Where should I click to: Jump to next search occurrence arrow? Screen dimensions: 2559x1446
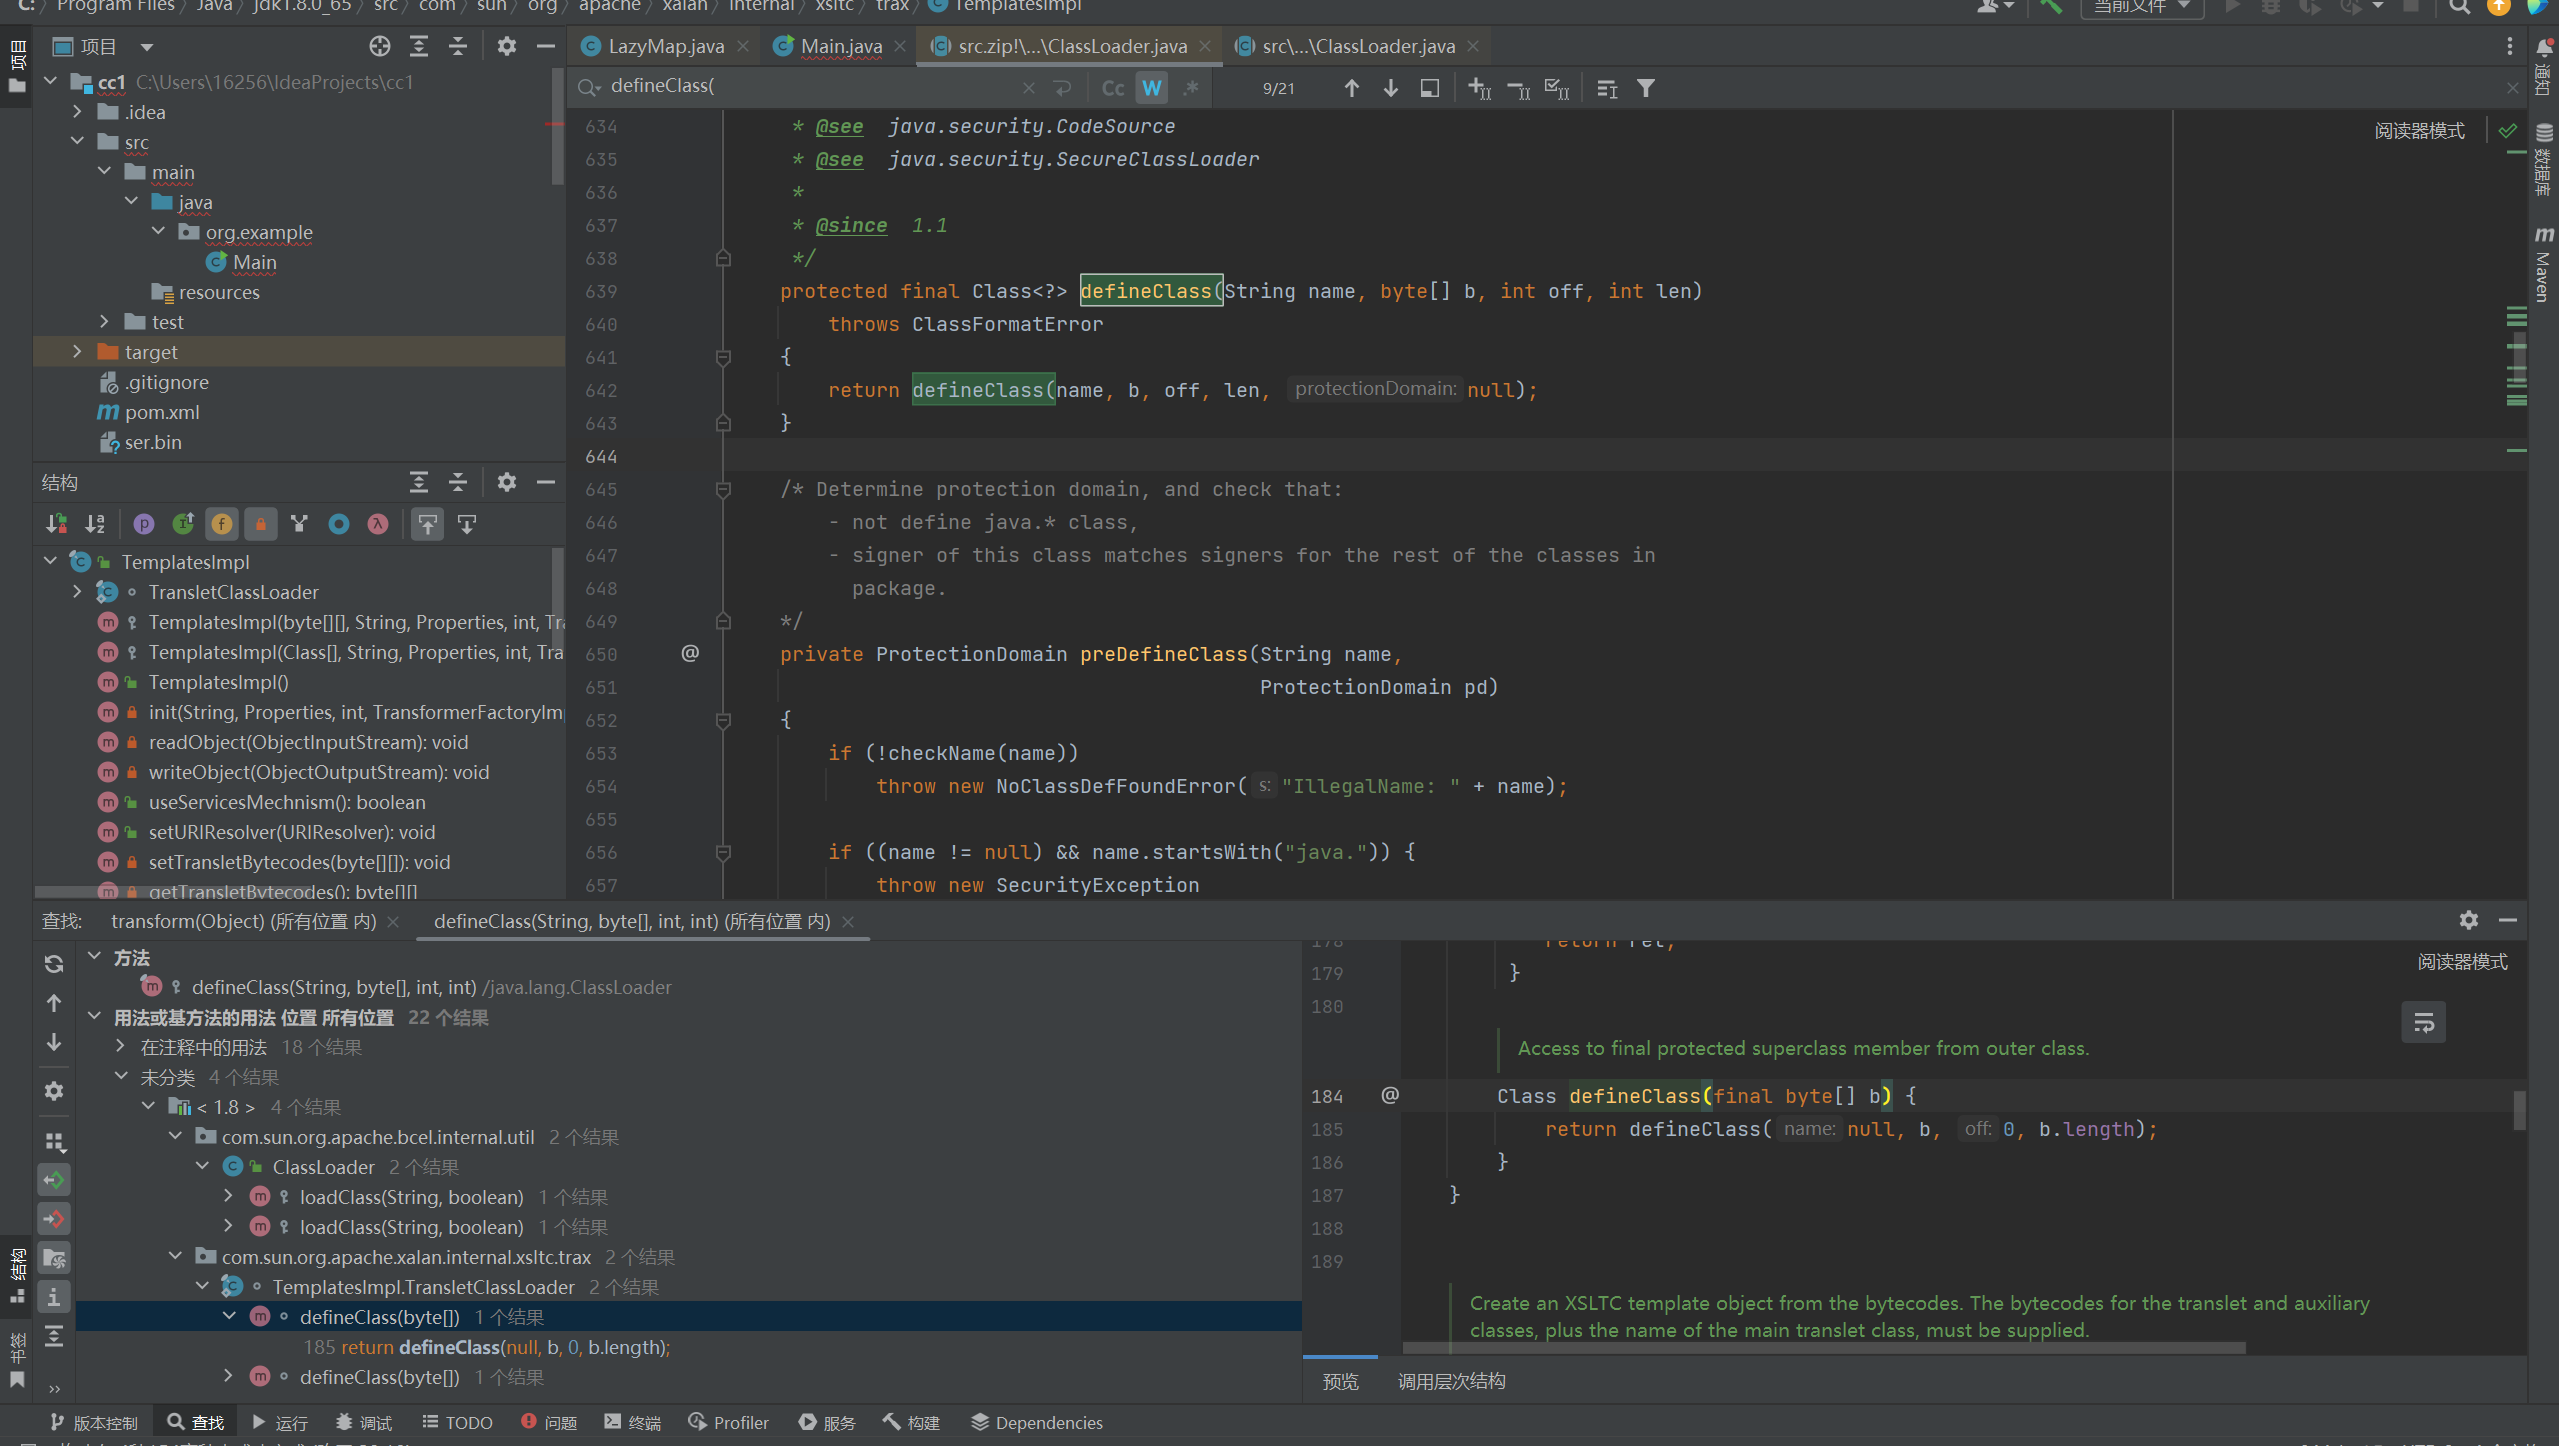1390,88
